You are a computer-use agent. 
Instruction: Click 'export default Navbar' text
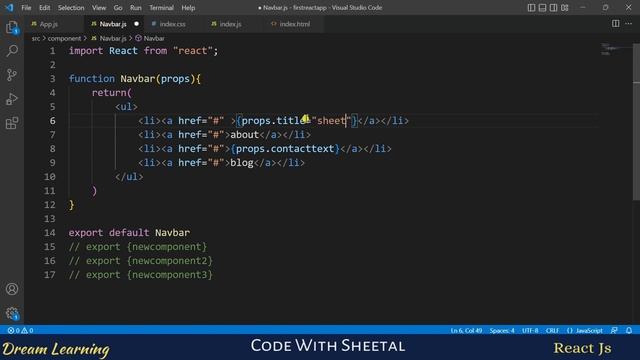click(129, 233)
